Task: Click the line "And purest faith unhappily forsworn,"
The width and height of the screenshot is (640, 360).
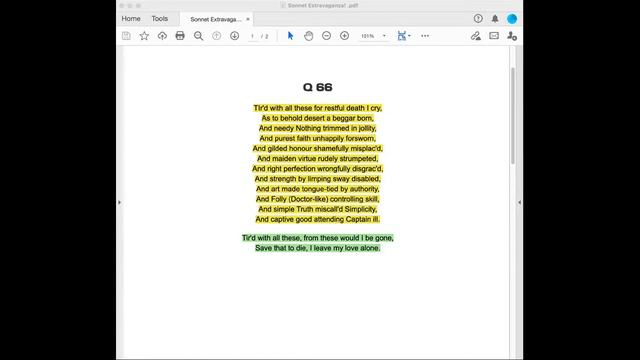Action: coord(318,138)
